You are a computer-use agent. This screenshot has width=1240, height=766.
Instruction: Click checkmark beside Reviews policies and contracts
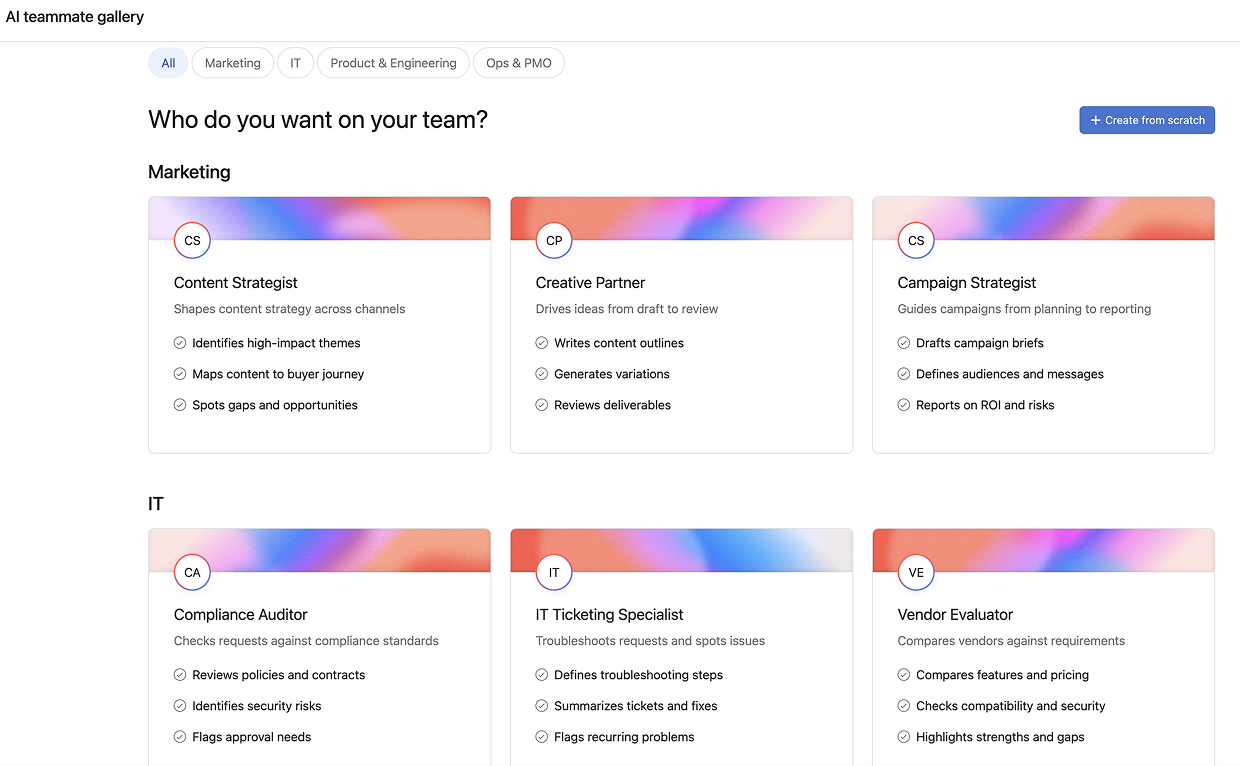pos(180,675)
